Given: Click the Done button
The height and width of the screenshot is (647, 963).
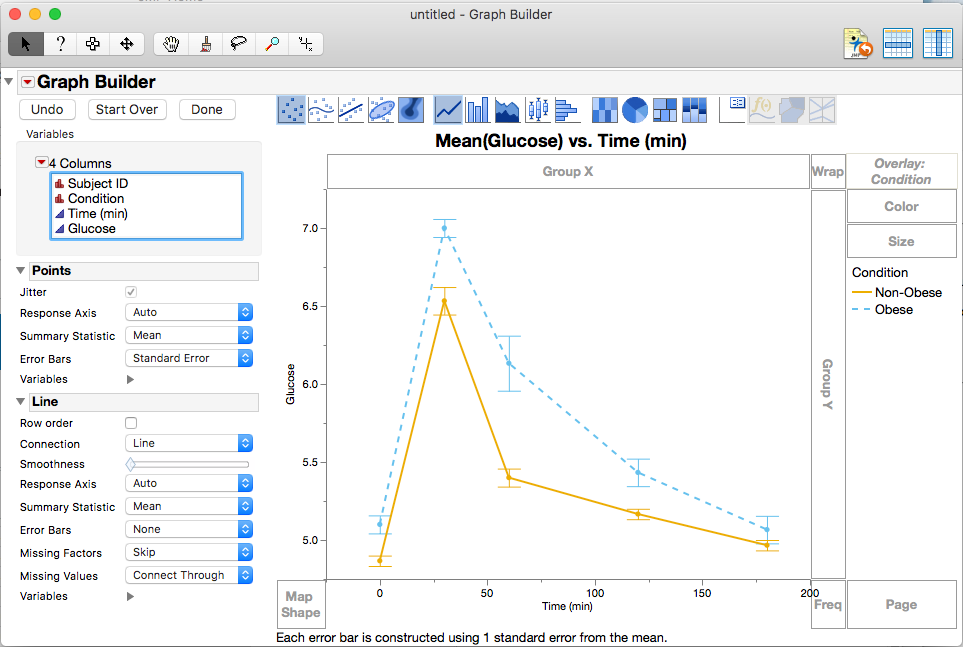Looking at the screenshot, I should [x=207, y=109].
